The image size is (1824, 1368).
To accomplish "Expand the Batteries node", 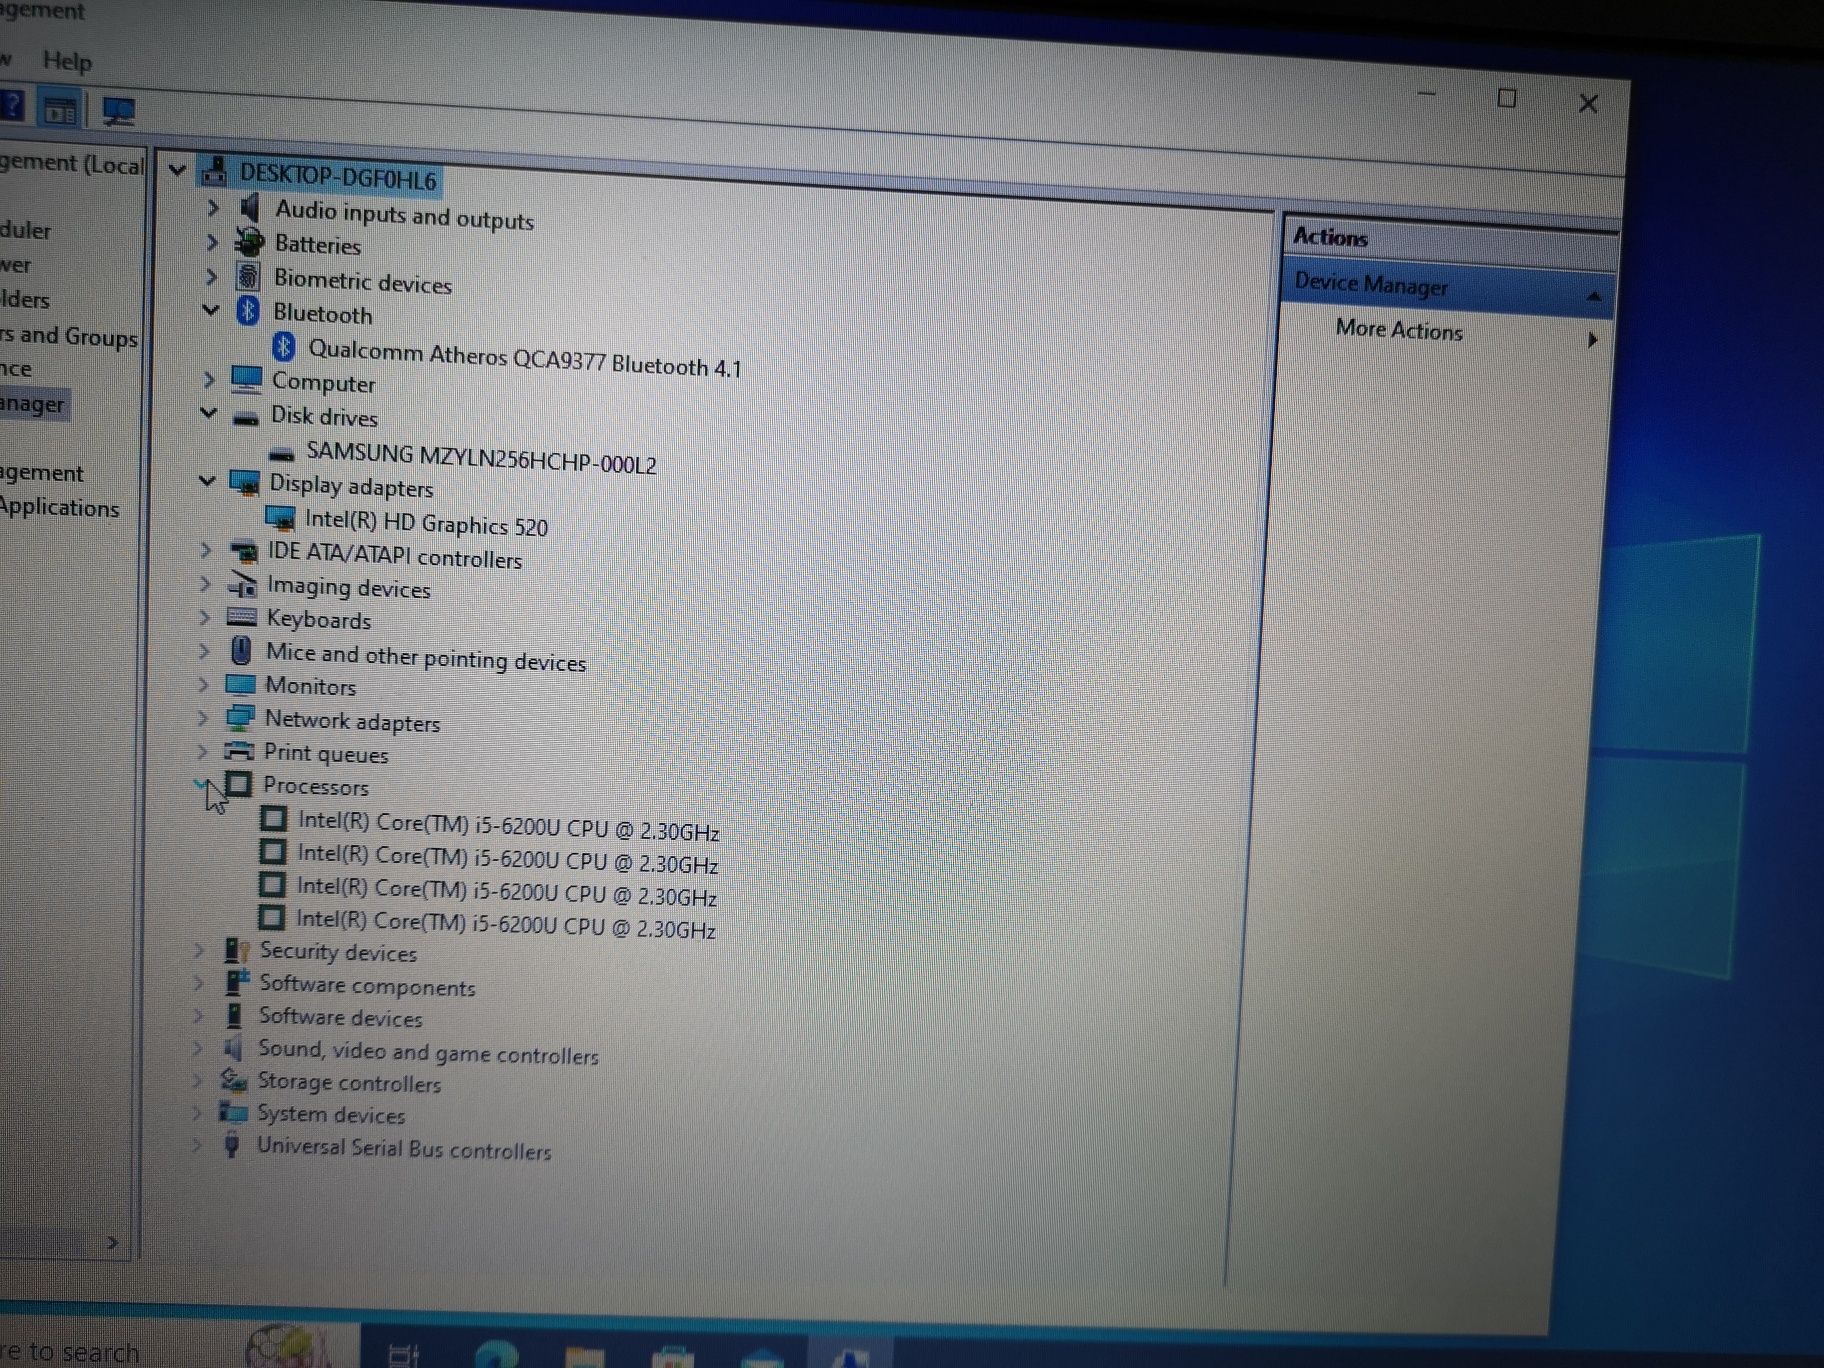I will (212, 242).
